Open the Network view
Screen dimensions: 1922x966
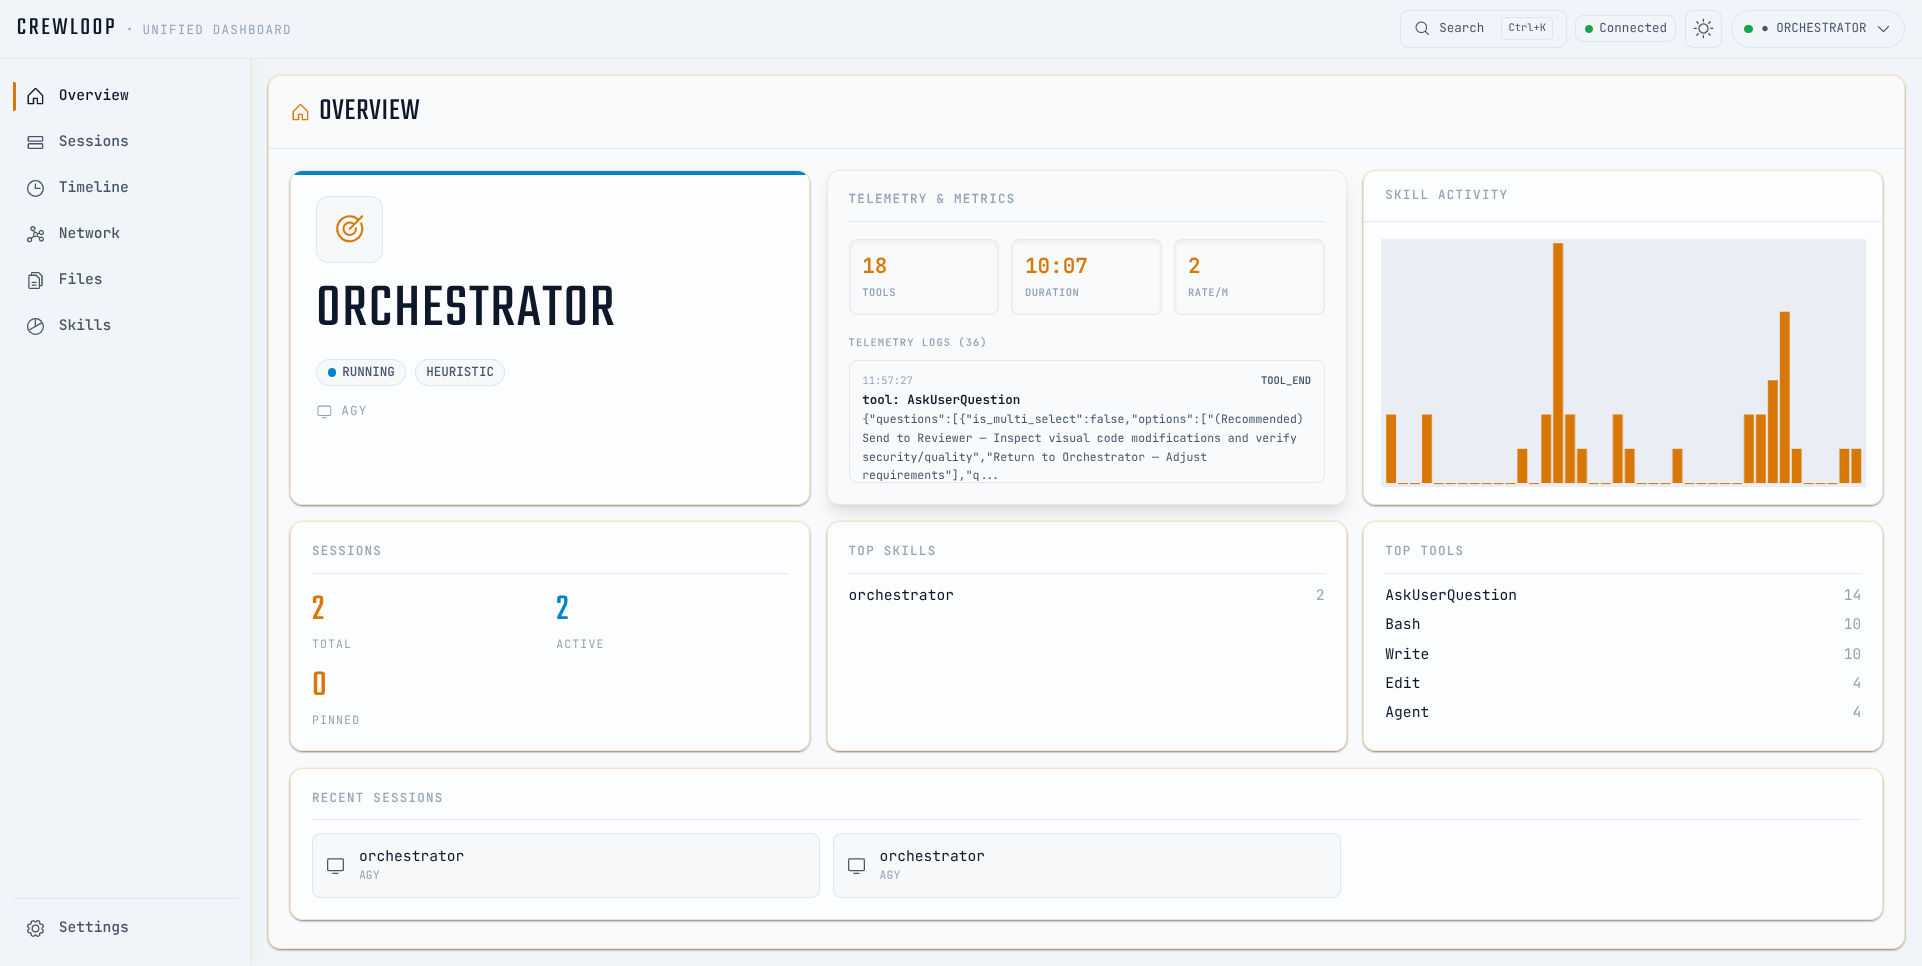coord(125,233)
